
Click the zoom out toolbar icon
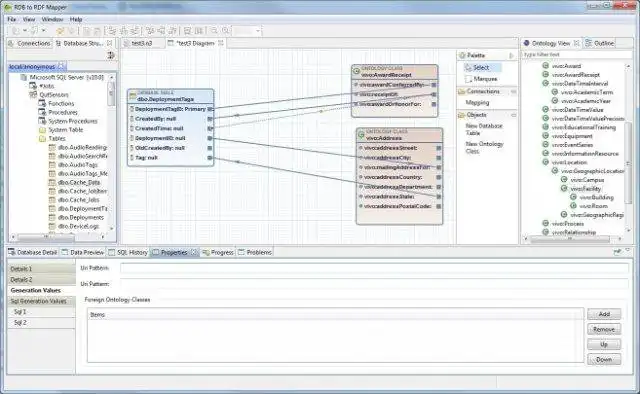pyautogui.click(x=214, y=31)
